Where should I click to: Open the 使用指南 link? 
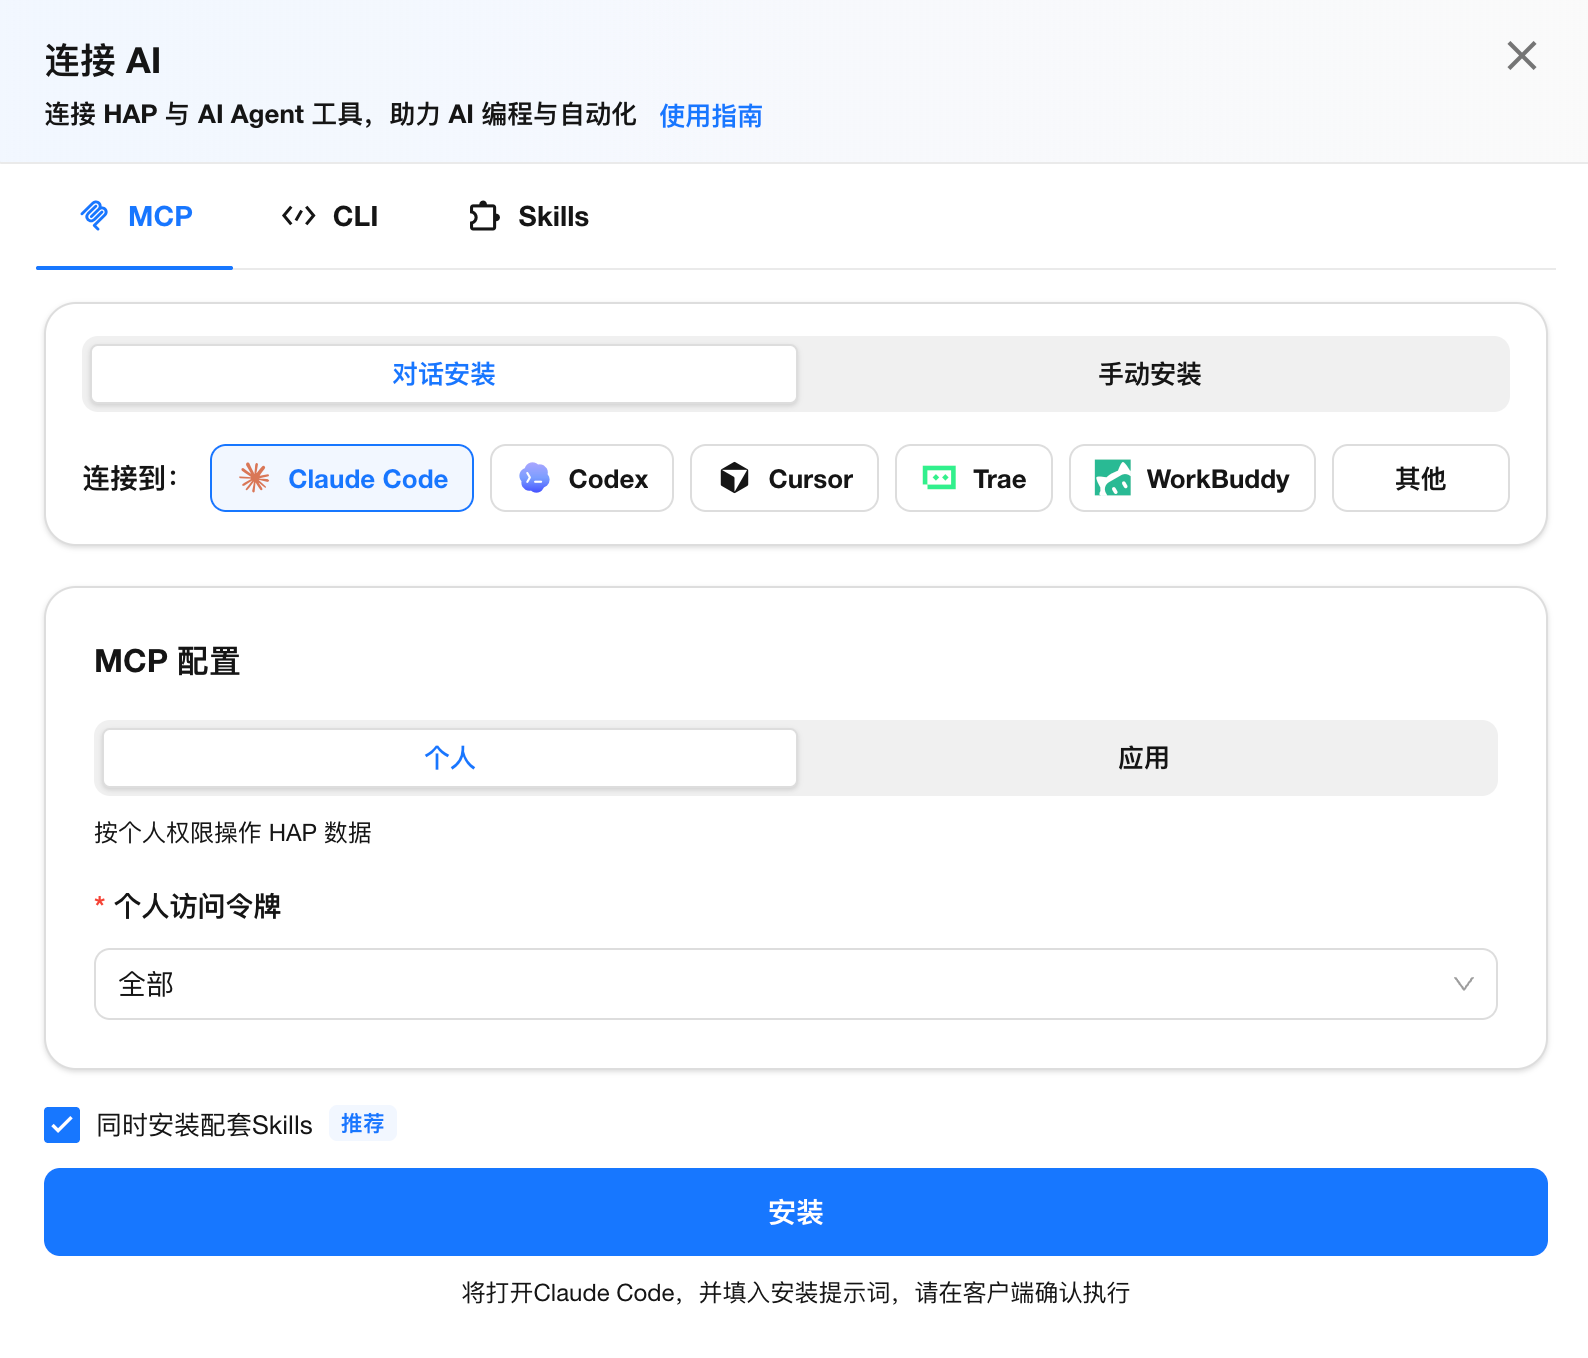(711, 116)
